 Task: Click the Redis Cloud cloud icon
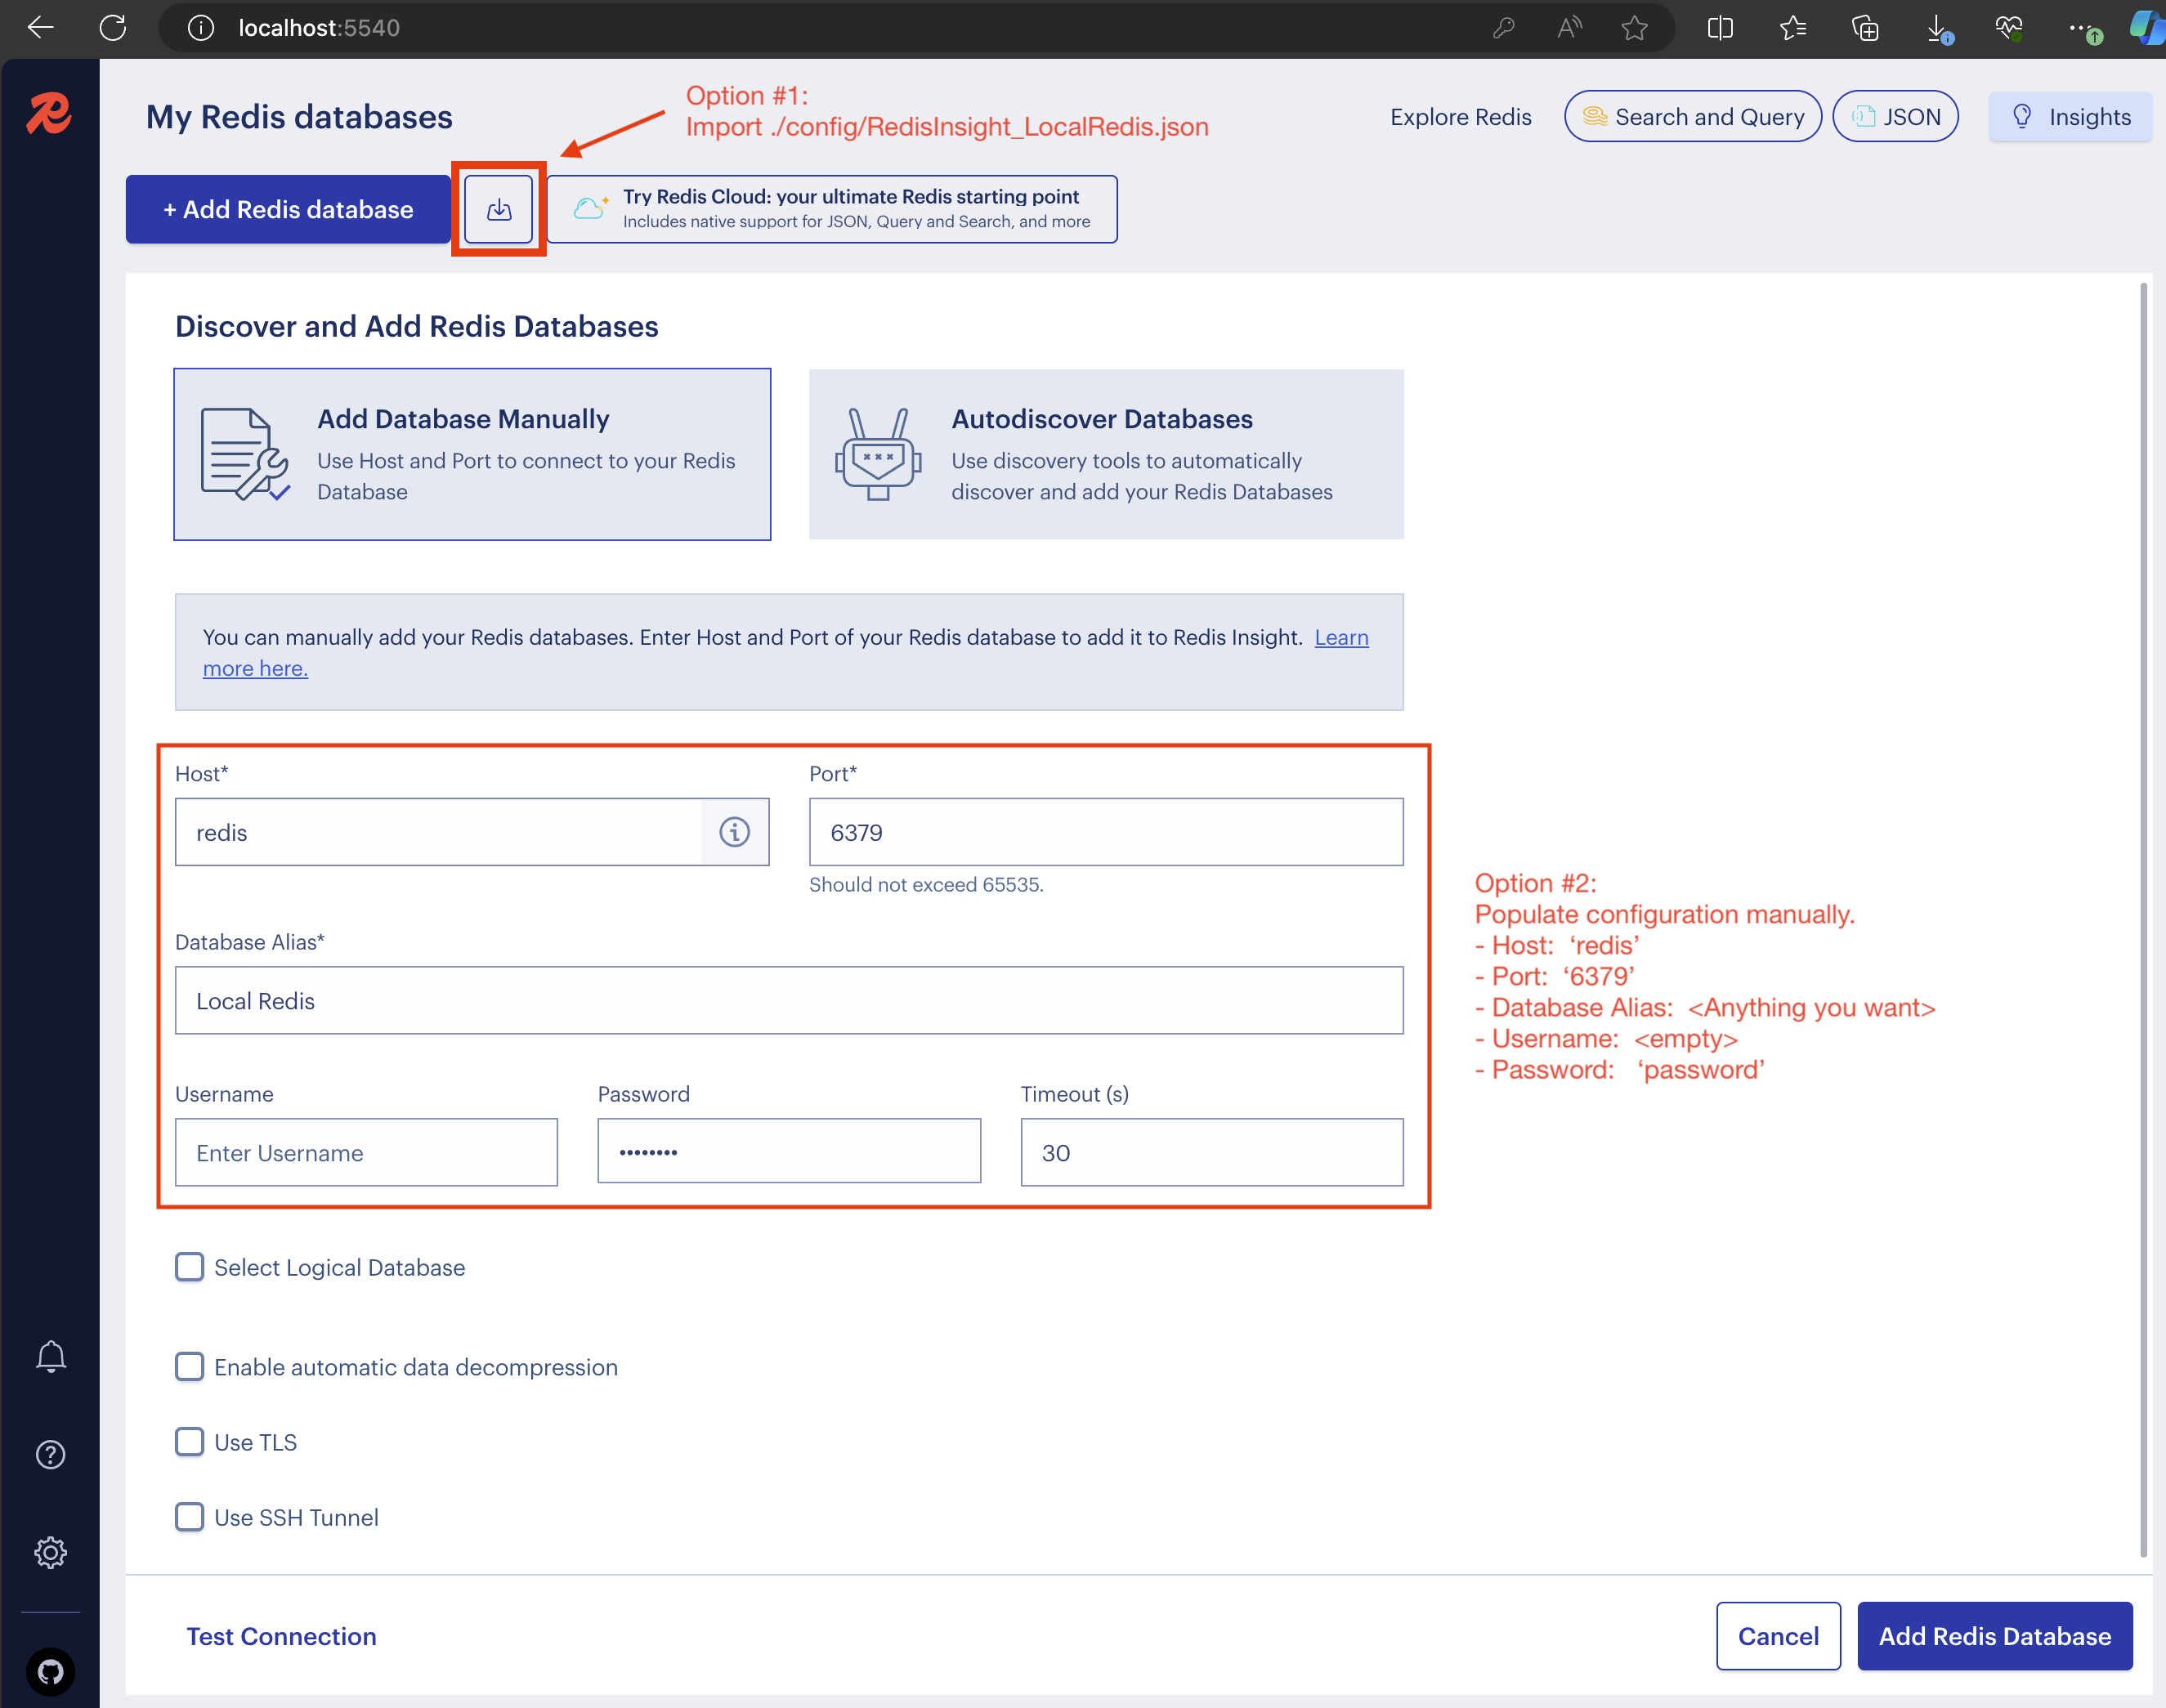(590, 208)
